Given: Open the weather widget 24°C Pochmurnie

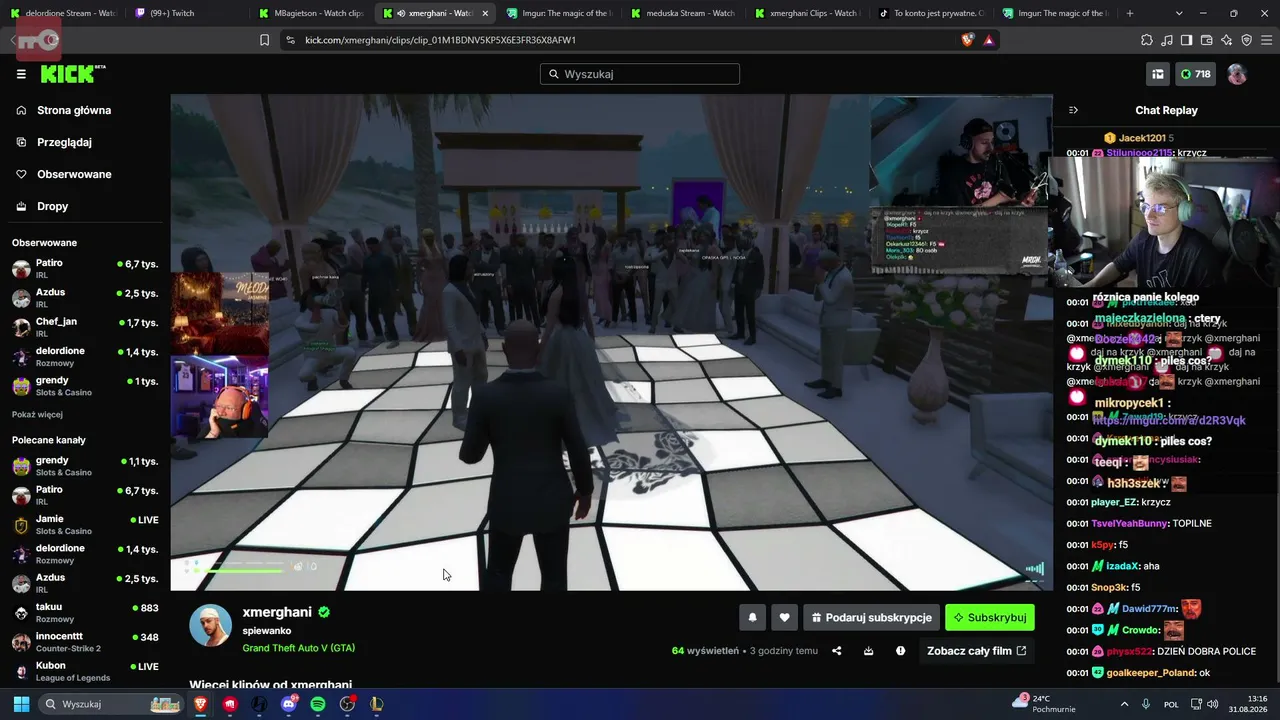Looking at the screenshot, I should [1042, 703].
